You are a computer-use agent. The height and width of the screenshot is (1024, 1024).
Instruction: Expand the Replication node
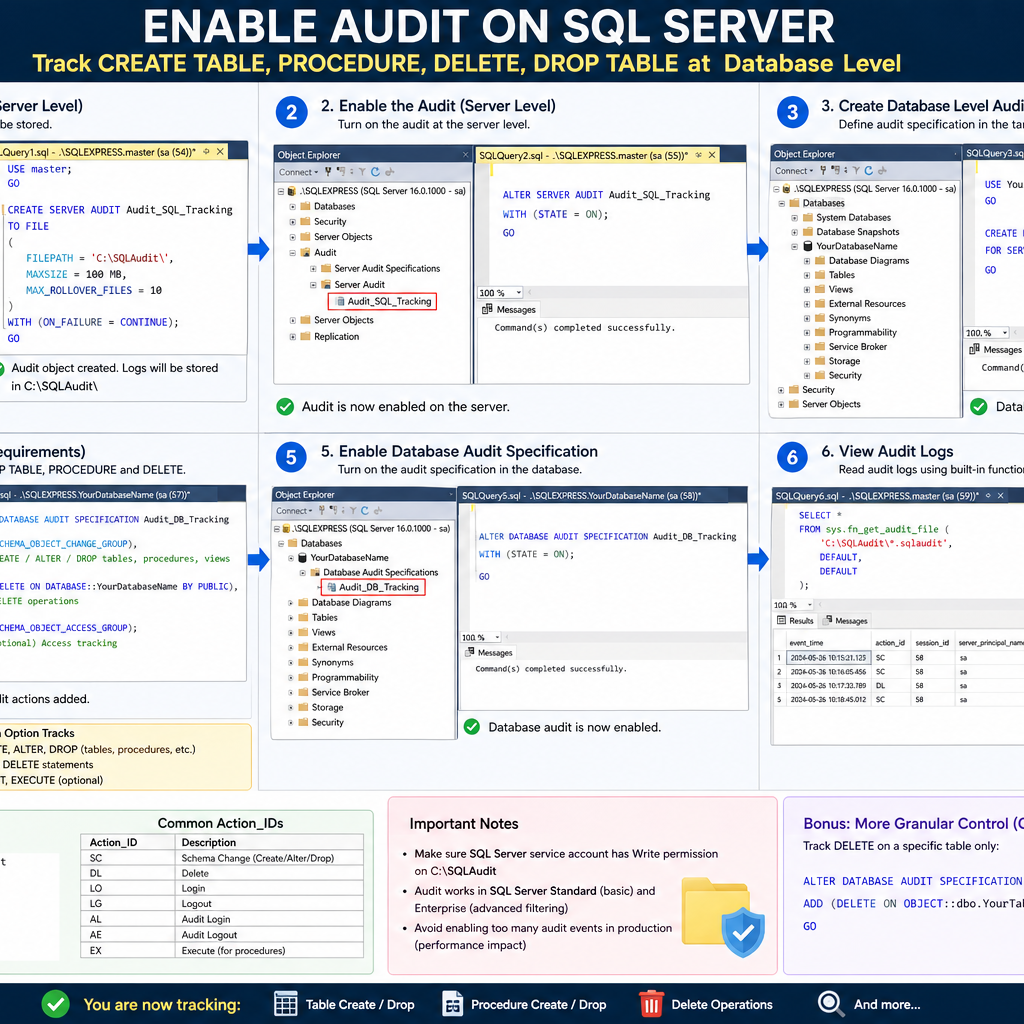[x=293, y=337]
